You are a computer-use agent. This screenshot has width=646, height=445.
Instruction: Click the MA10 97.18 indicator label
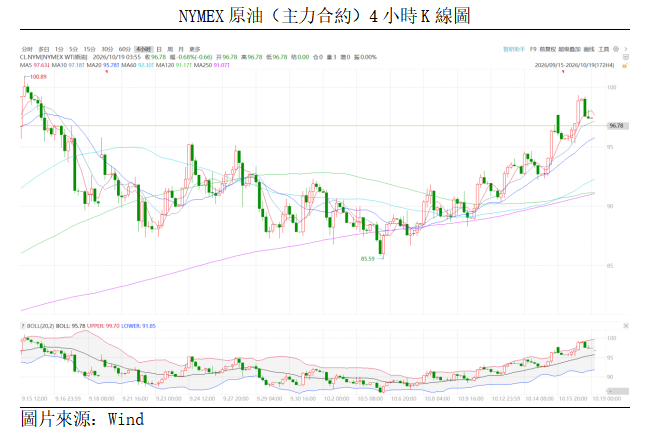point(68,65)
